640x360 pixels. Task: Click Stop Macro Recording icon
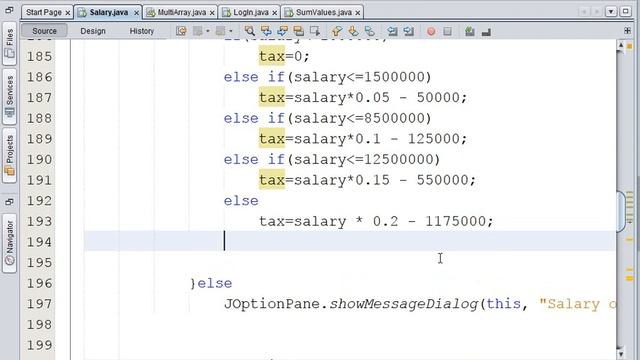pyautogui.click(x=447, y=31)
